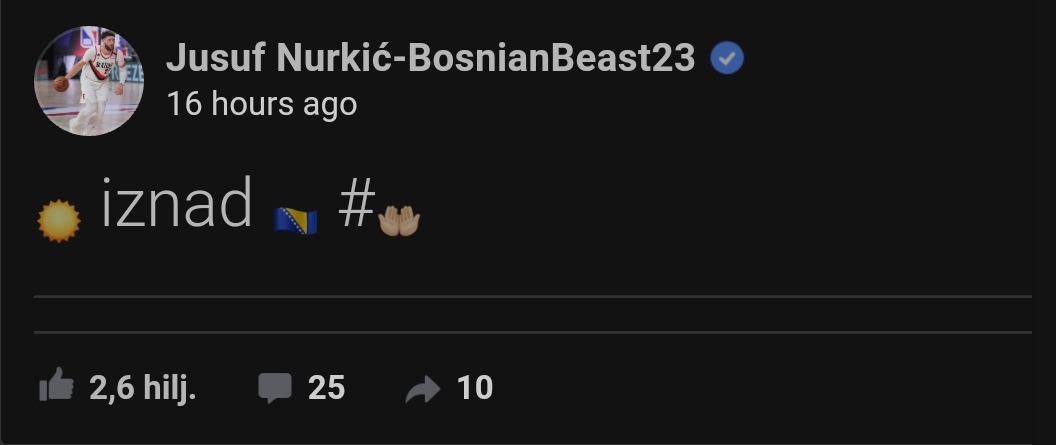Like the post with thumbs-up icon
1056x445 pixels.
(x=56, y=386)
